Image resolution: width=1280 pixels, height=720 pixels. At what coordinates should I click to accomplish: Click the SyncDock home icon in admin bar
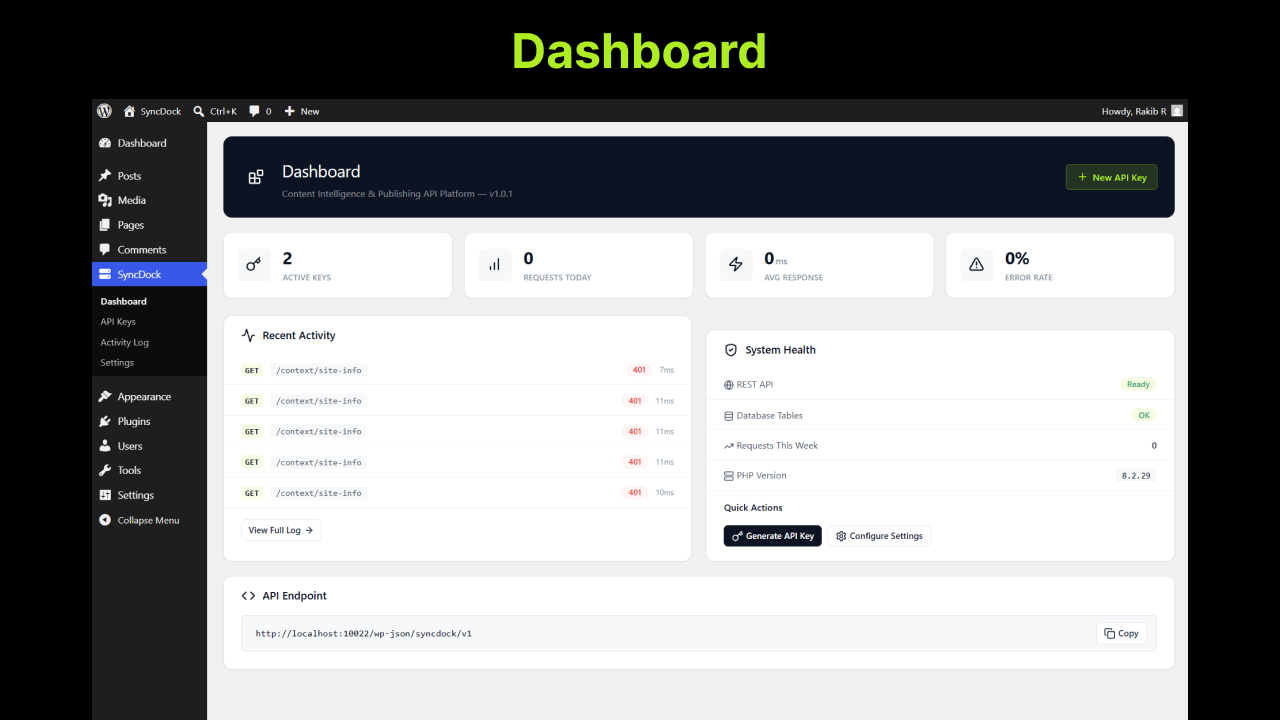(x=129, y=111)
